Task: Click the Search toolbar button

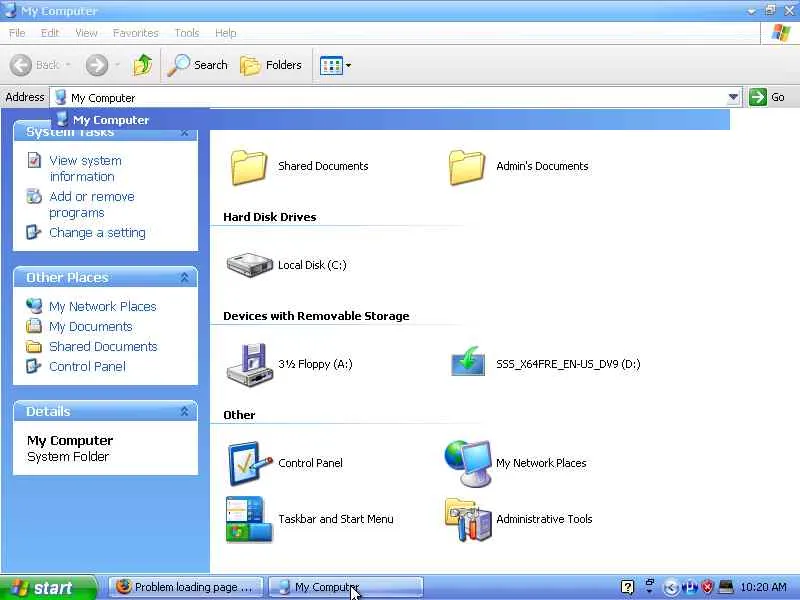Action: [x=197, y=65]
